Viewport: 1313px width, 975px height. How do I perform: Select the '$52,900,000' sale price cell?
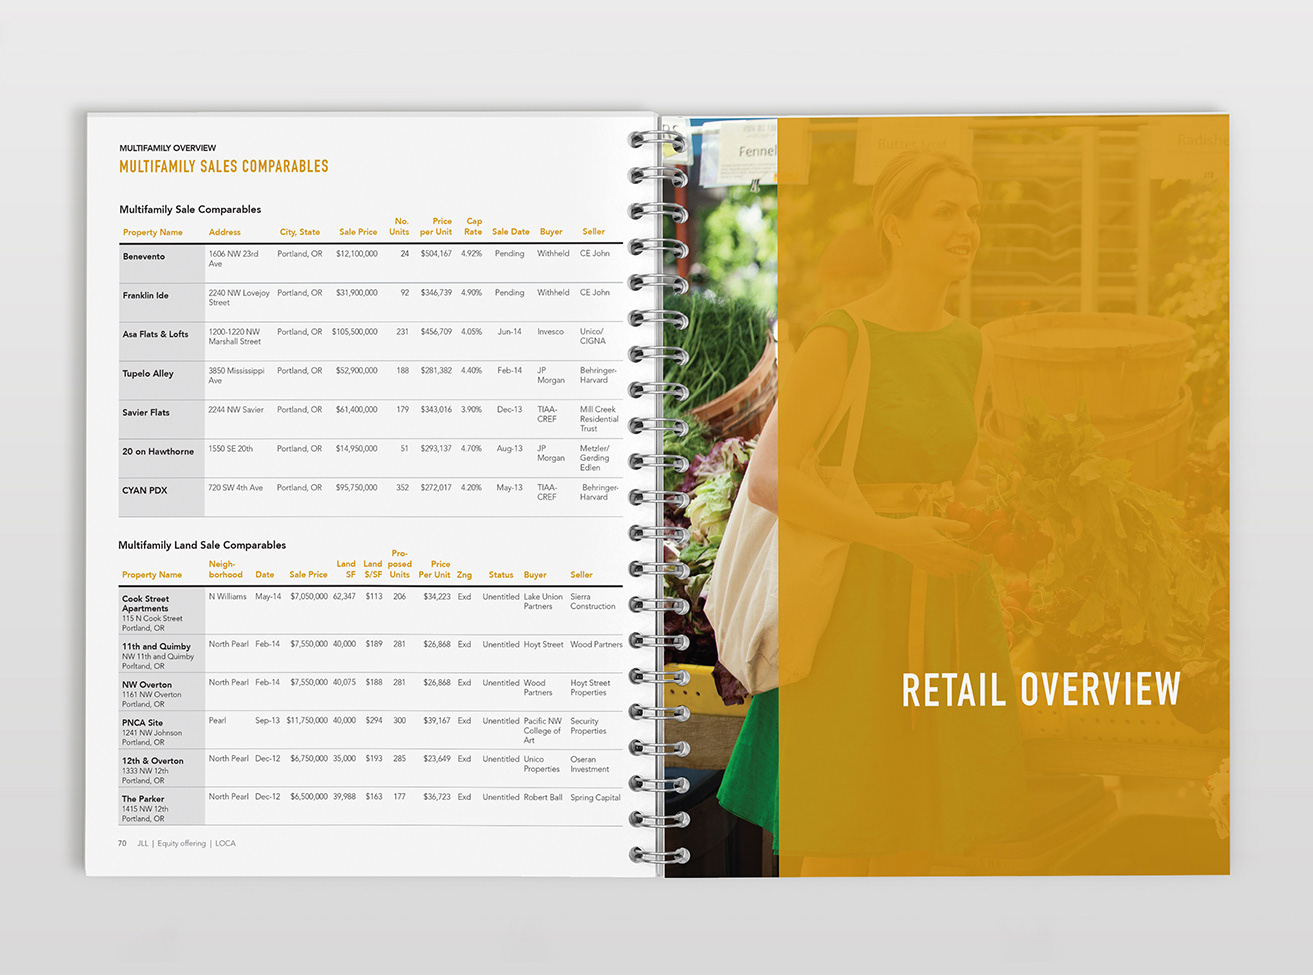[x=357, y=371]
